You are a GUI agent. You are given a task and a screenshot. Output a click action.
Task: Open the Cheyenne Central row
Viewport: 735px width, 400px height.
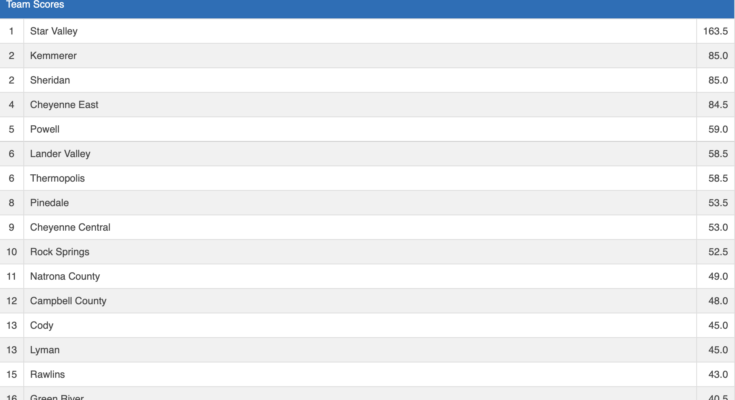(x=70, y=227)
